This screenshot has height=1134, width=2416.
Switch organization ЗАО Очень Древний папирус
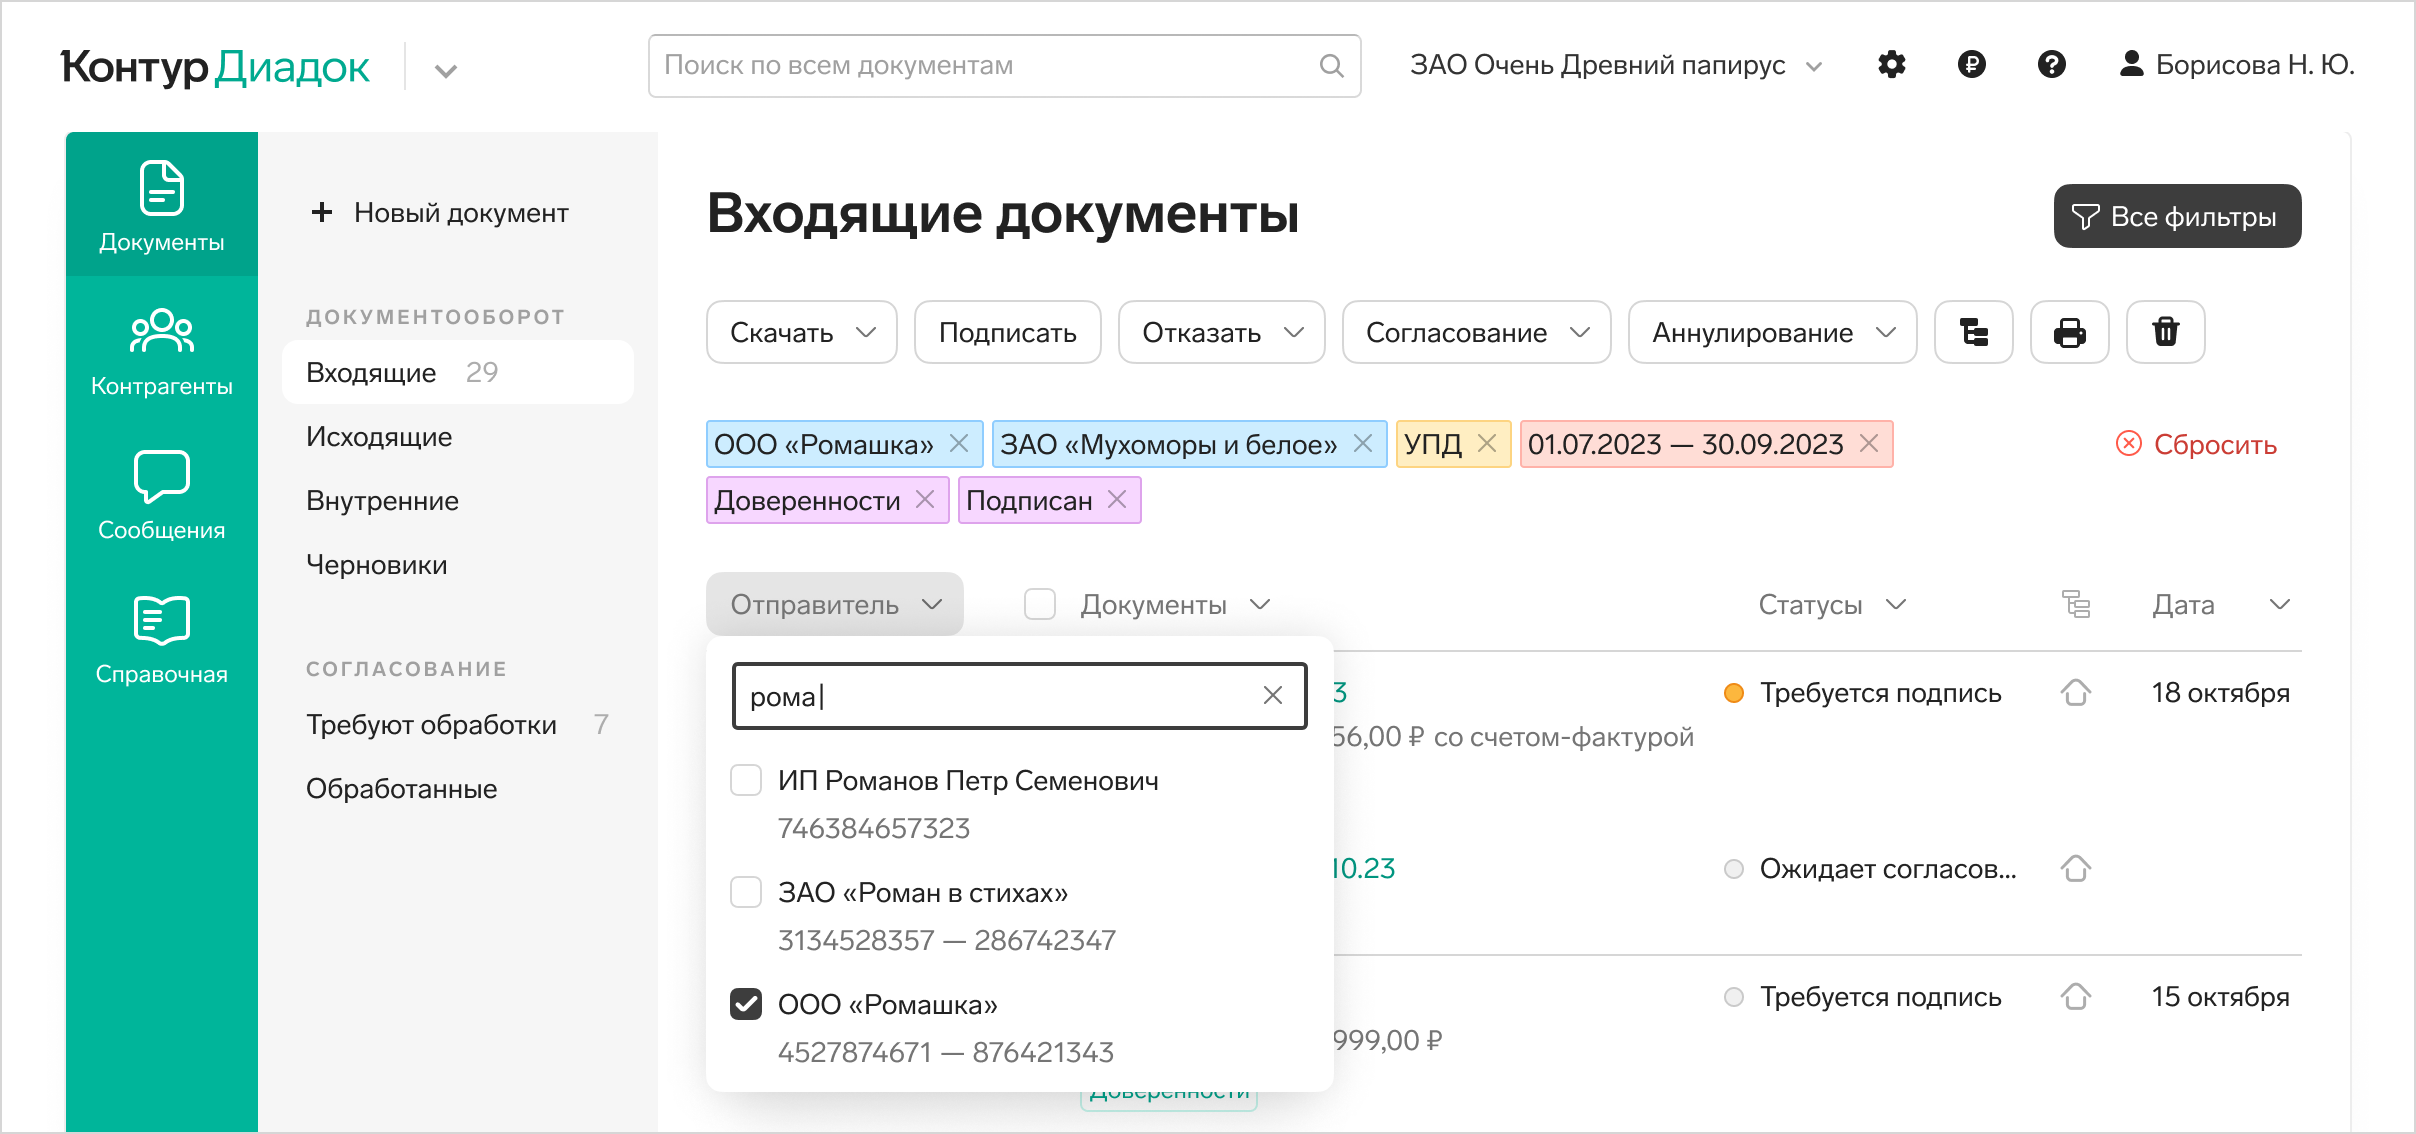coord(1616,65)
